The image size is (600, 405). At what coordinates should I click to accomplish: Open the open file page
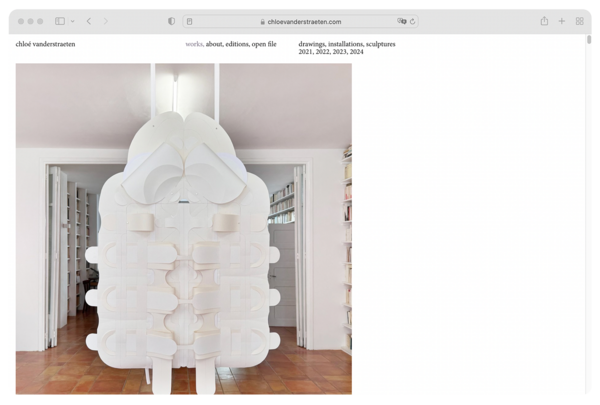pyautogui.click(x=265, y=44)
